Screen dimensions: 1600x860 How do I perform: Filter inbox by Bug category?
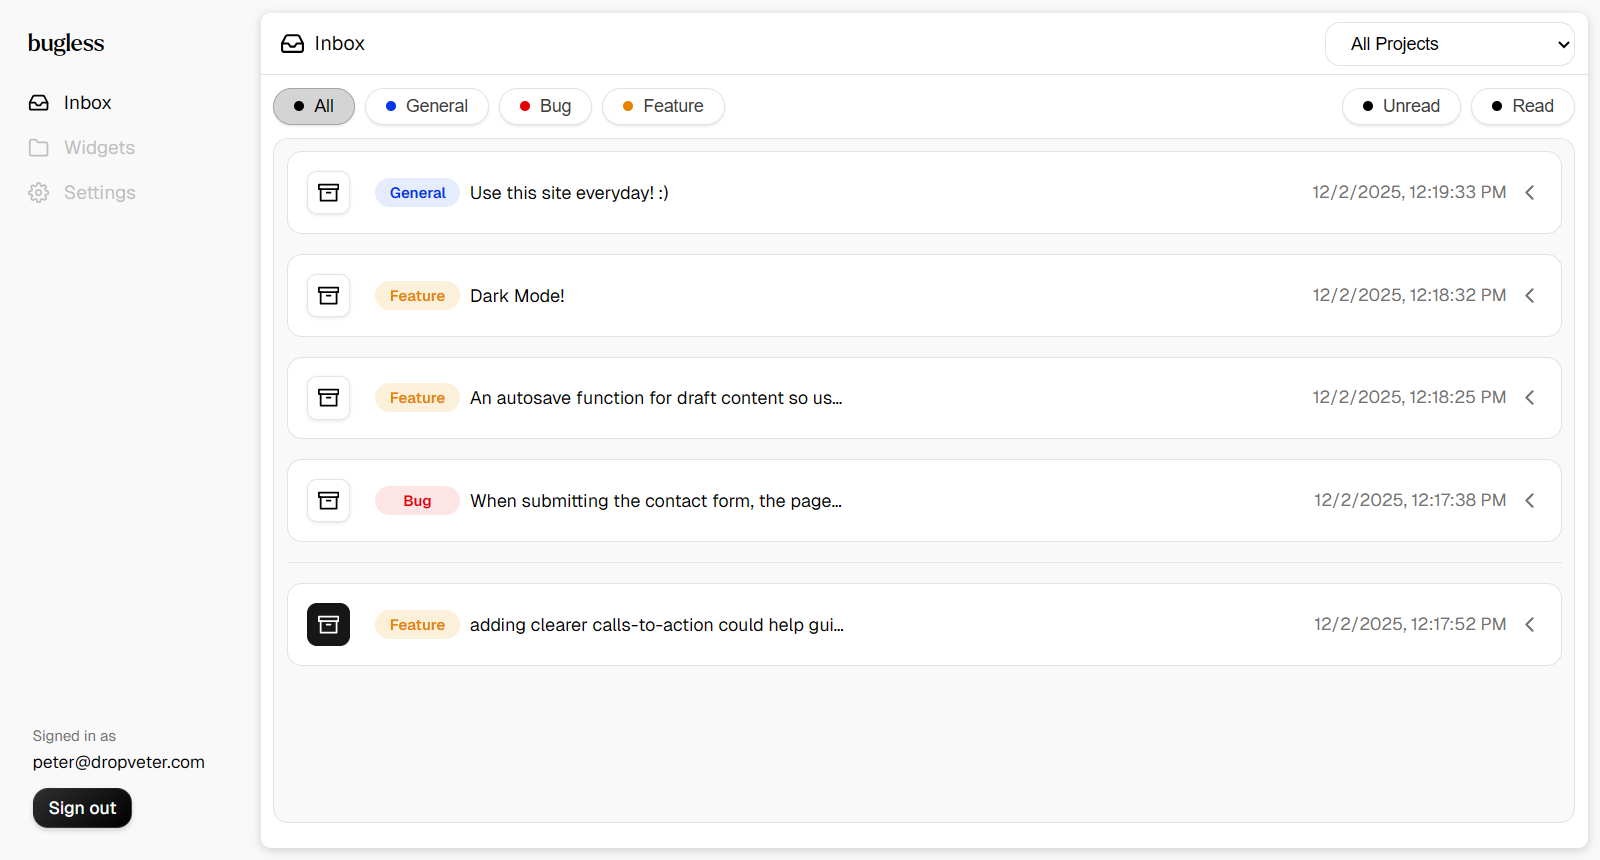pyautogui.click(x=545, y=106)
